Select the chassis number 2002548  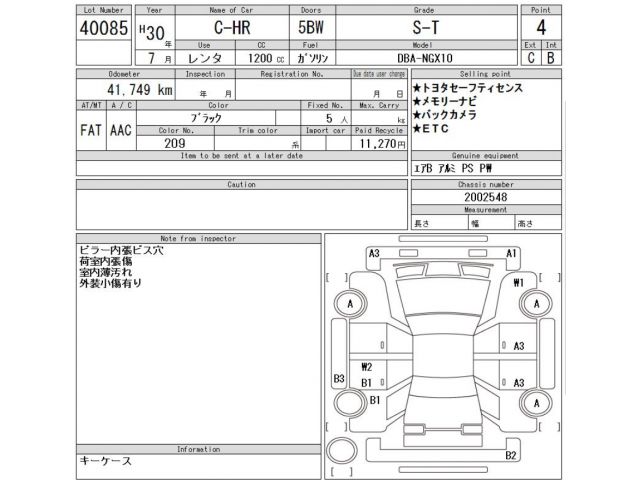click(486, 197)
